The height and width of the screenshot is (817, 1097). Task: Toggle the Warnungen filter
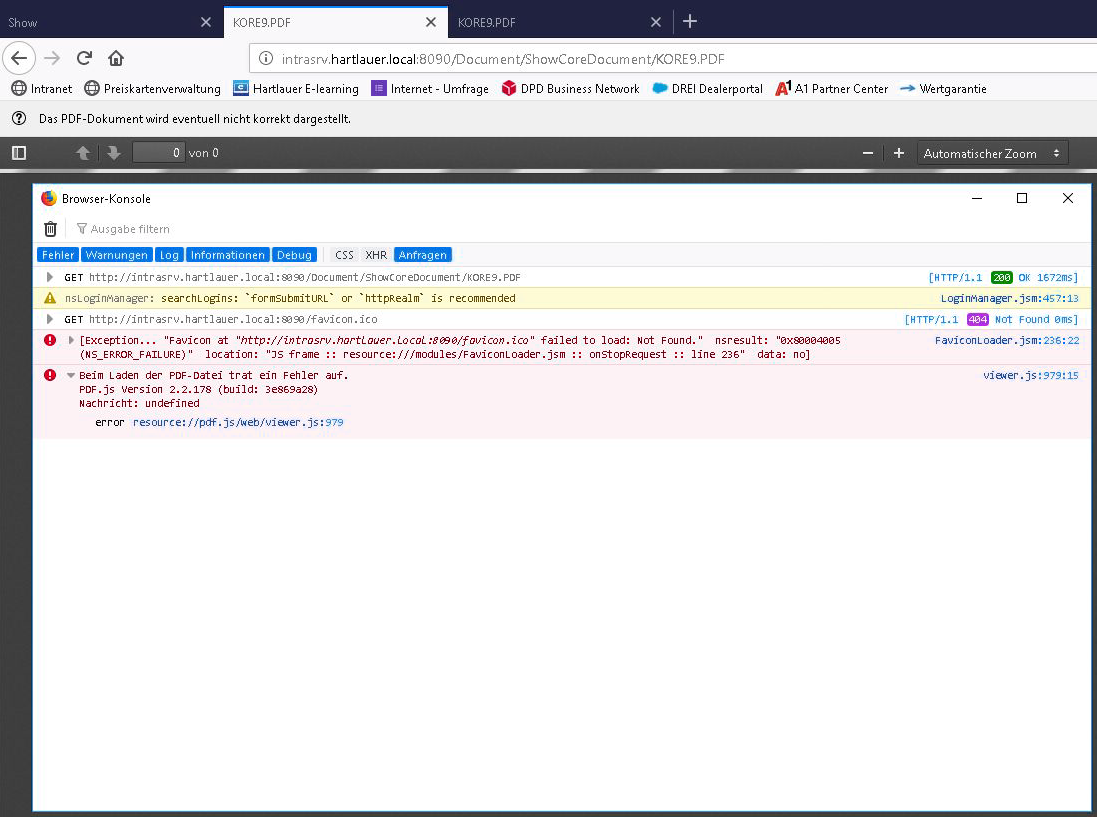(117, 255)
